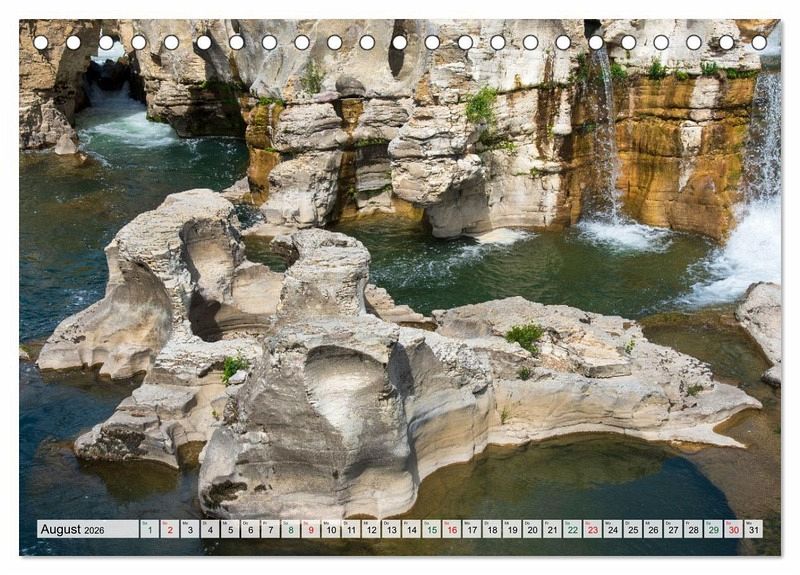Click the first binding hole at top left
800x575 pixels.
[x=41, y=42]
